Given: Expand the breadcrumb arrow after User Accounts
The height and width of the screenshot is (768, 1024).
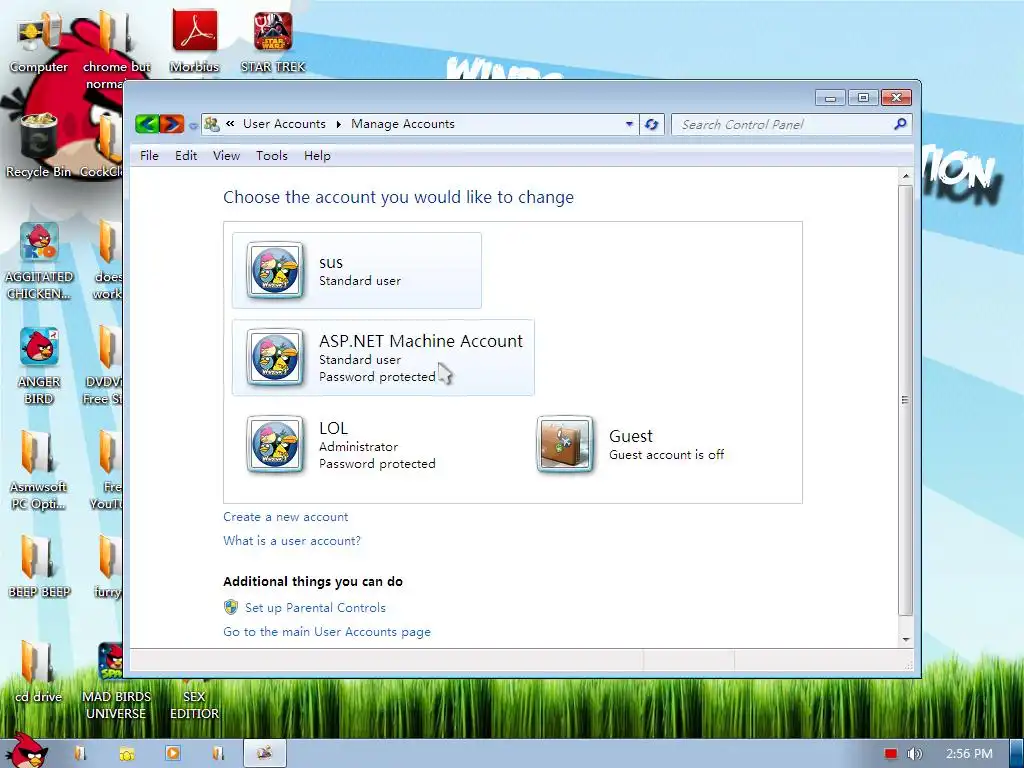Looking at the screenshot, I should pos(338,124).
